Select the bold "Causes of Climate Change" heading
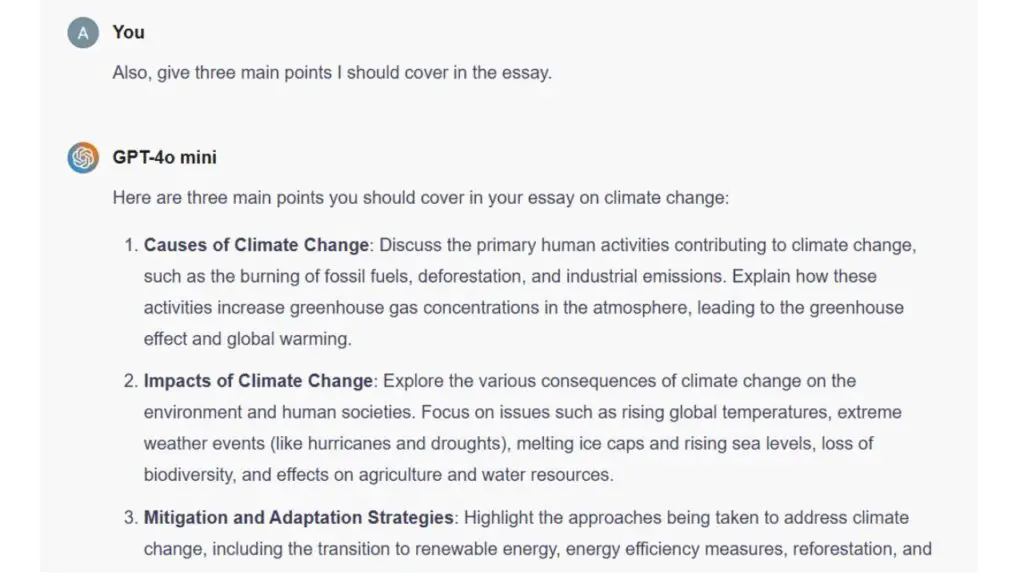Image resolution: width=1024 pixels, height=576 pixels. pos(257,245)
